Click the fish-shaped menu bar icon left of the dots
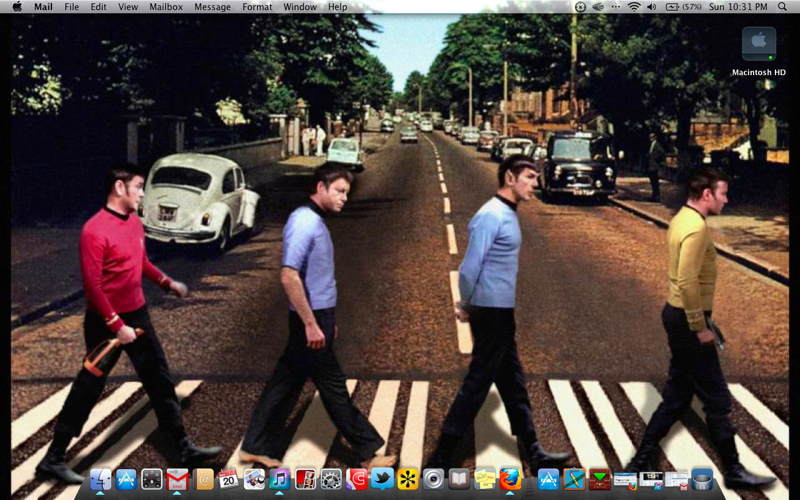The width and height of the screenshot is (800, 500). point(598,7)
